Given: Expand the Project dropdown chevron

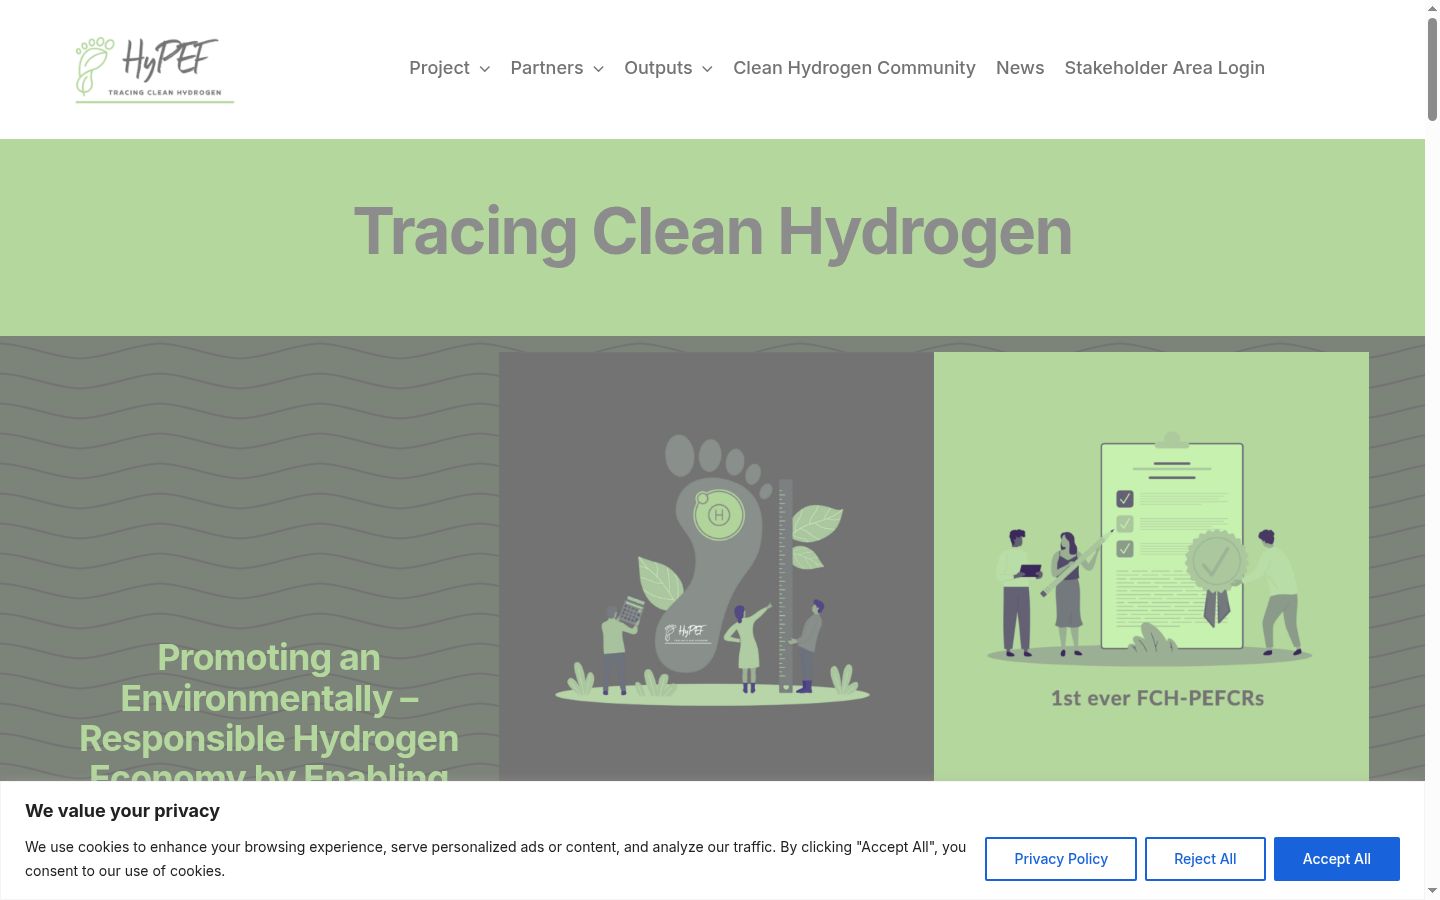Looking at the screenshot, I should [x=485, y=69].
